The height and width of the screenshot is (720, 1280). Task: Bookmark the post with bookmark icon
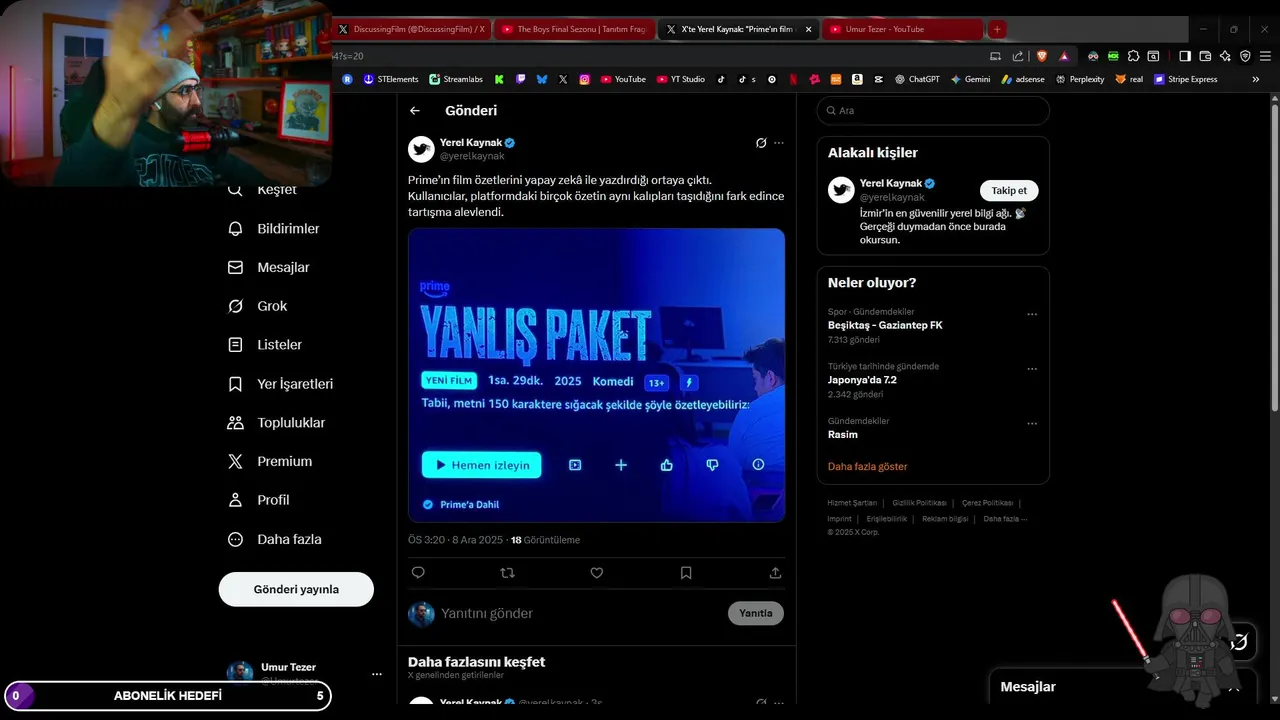coord(686,573)
